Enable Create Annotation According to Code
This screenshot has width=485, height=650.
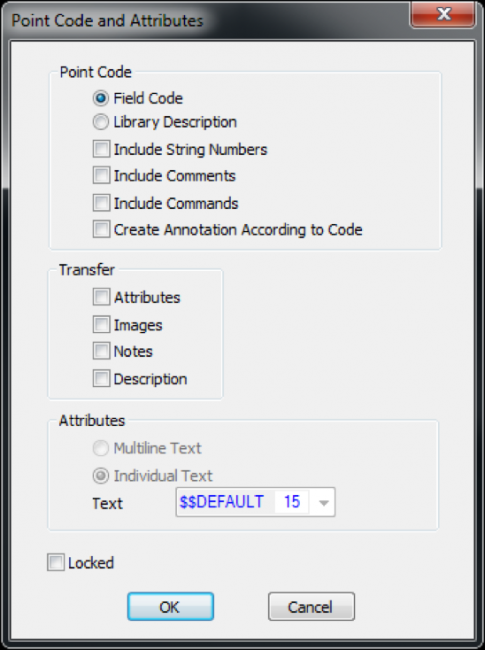(101, 229)
